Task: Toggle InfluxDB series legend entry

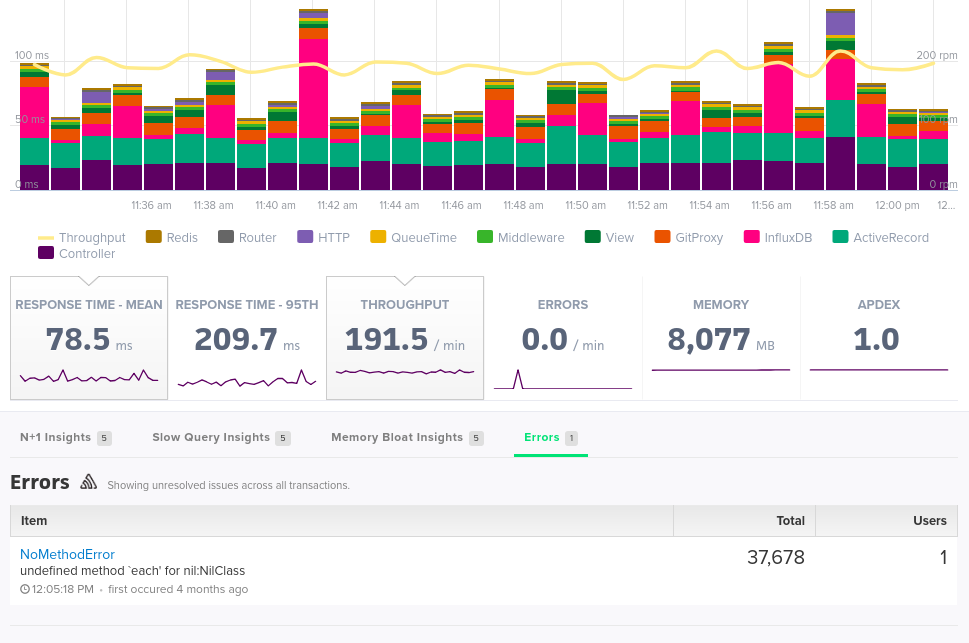Action: pos(777,237)
